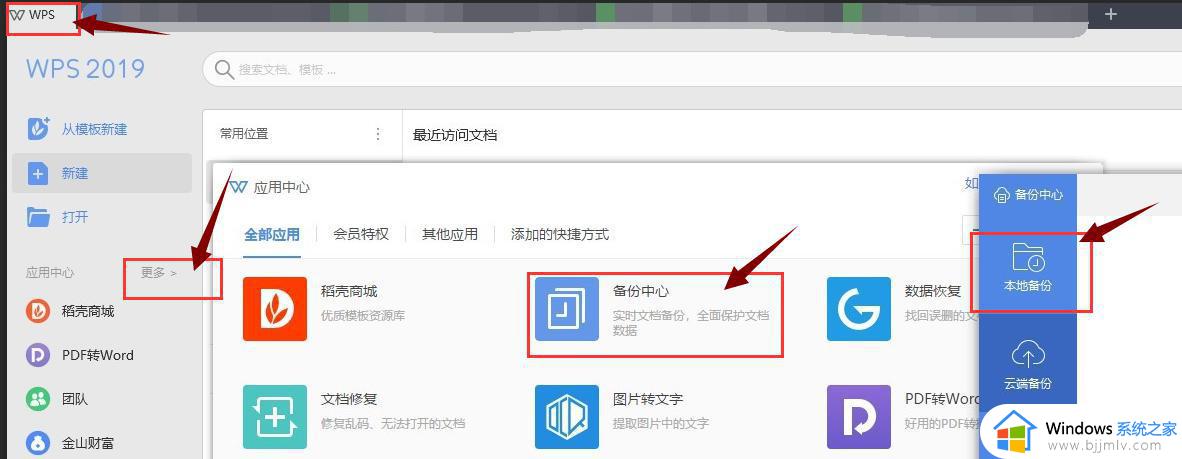Click 图片转文字 title in app list
This screenshot has height=459, width=1182.
pos(648,399)
